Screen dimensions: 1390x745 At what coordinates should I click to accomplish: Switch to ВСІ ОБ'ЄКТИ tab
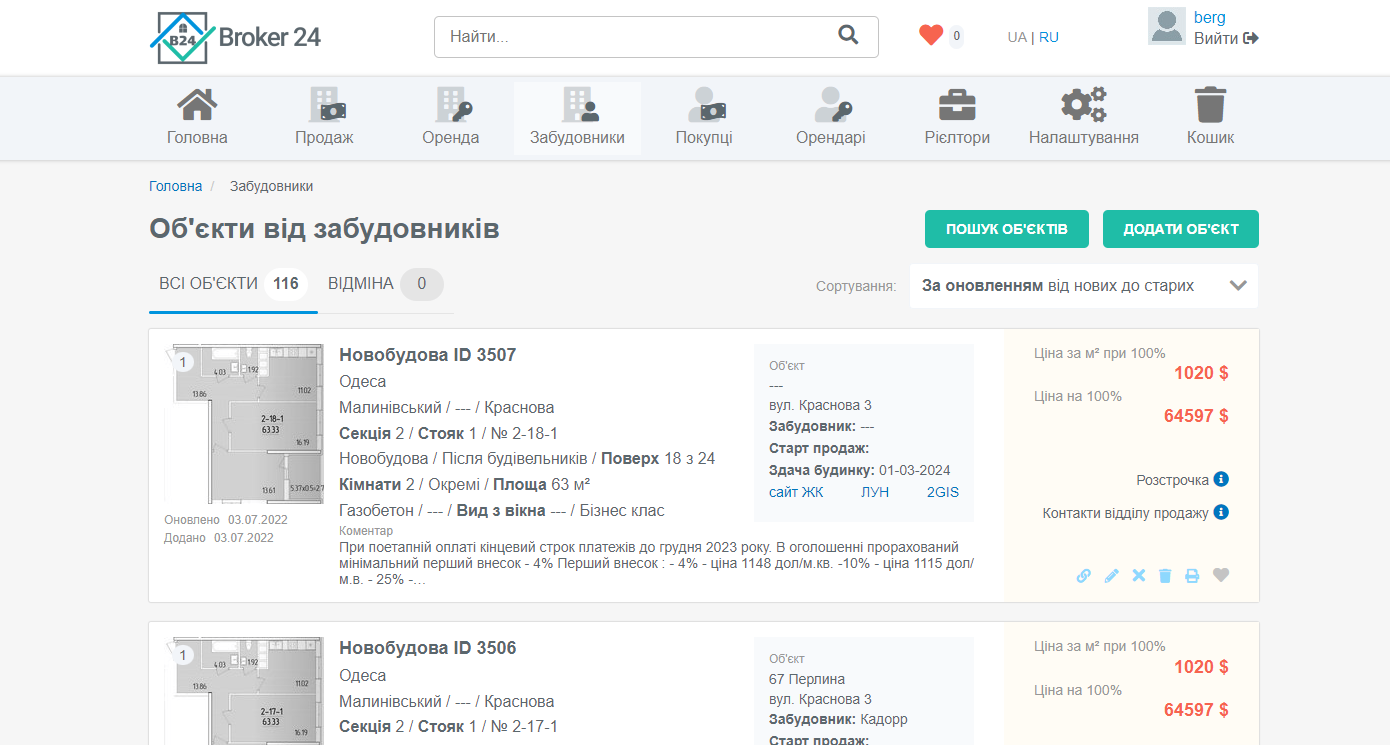[233, 284]
